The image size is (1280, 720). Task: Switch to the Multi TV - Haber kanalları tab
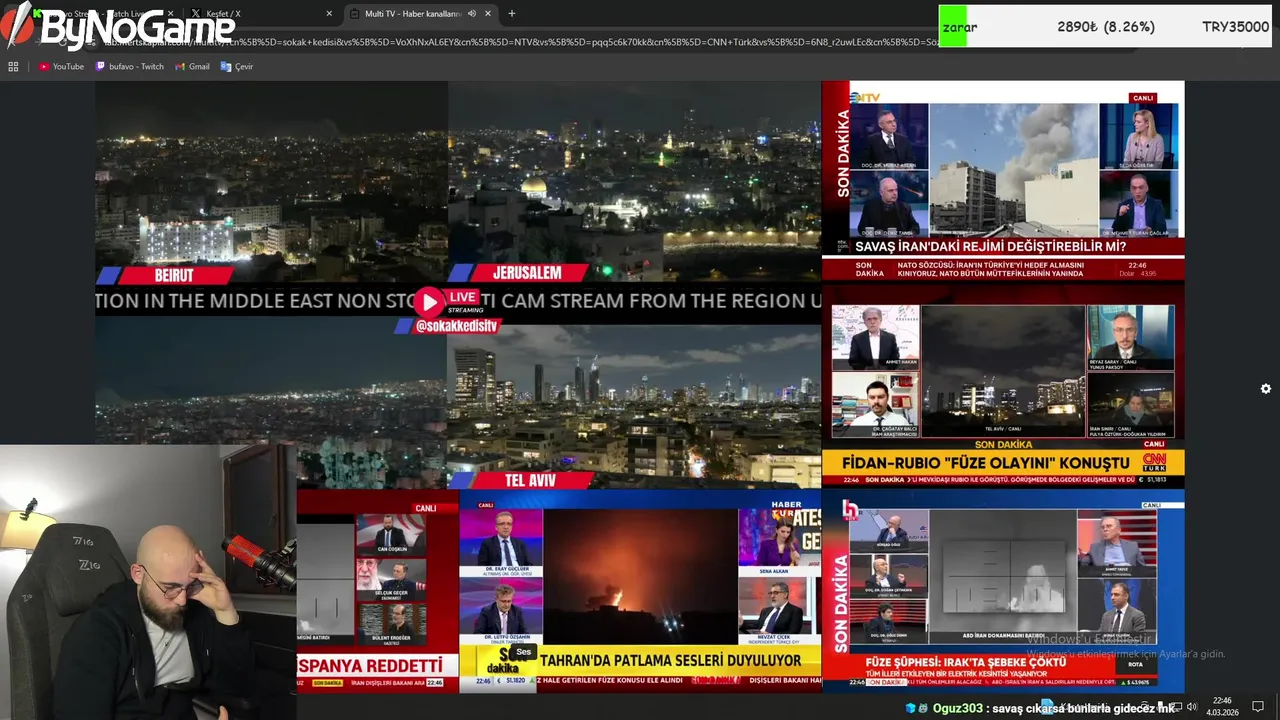[420, 14]
